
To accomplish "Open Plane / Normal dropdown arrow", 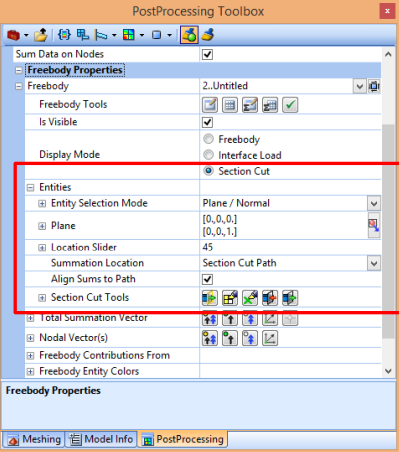I will [x=374, y=203].
